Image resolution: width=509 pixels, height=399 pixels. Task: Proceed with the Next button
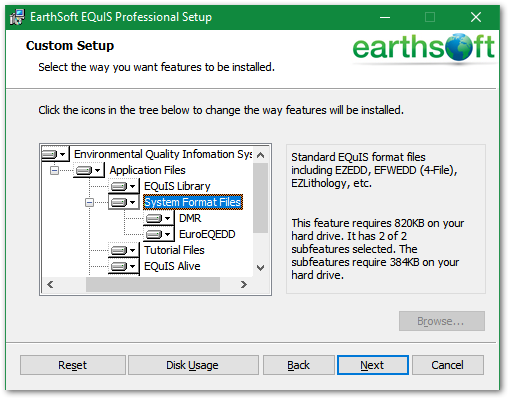(373, 365)
